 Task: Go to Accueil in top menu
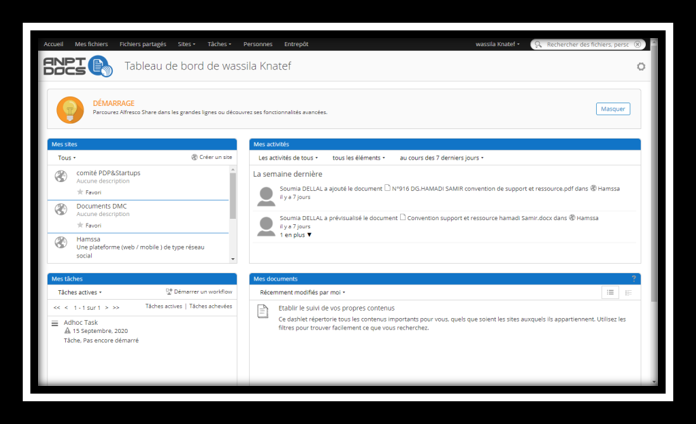[x=53, y=44]
